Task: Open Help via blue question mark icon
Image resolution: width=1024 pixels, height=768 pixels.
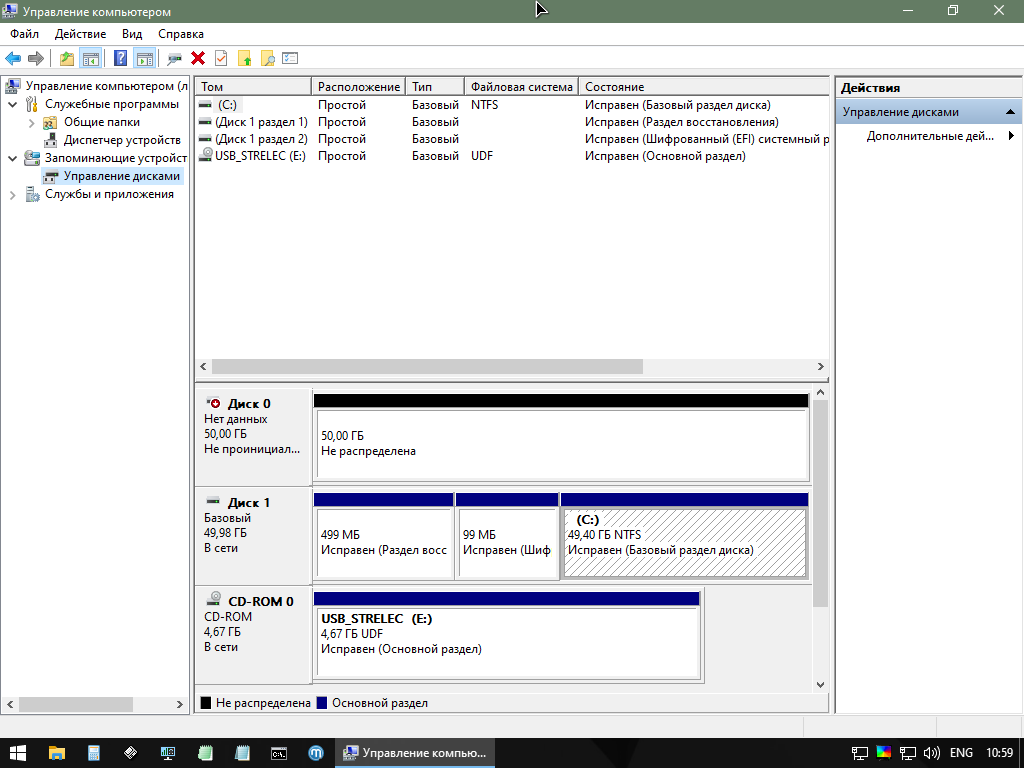Action: coord(121,59)
